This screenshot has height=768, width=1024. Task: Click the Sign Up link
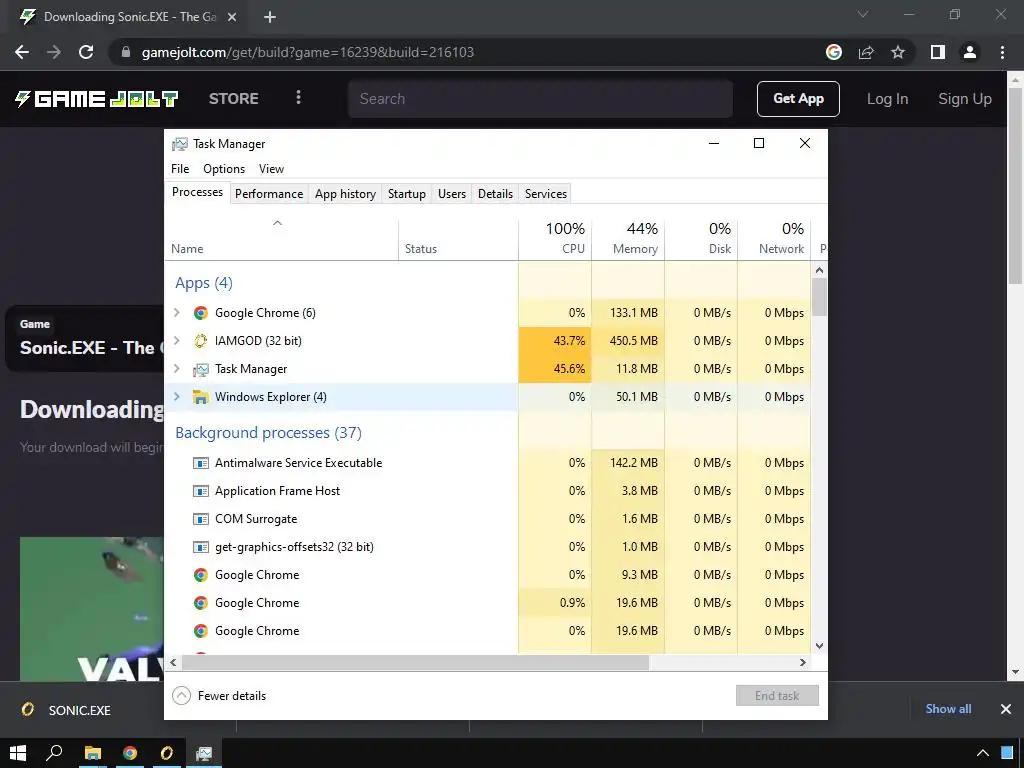tap(965, 99)
